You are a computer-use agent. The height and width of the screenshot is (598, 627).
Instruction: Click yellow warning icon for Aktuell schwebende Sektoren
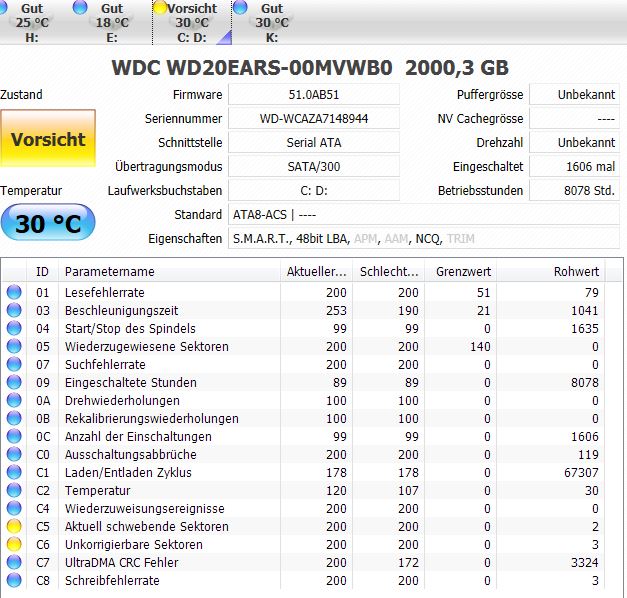pyautogui.click(x=14, y=526)
